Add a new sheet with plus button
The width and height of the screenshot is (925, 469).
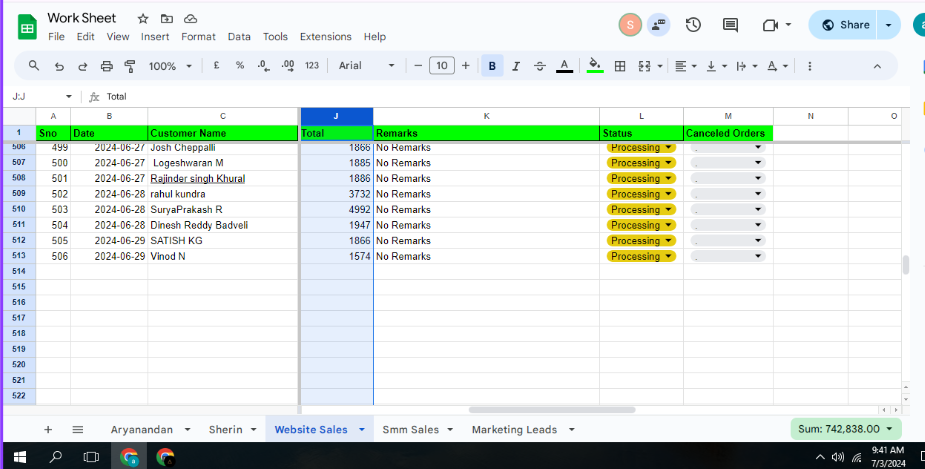(47, 429)
